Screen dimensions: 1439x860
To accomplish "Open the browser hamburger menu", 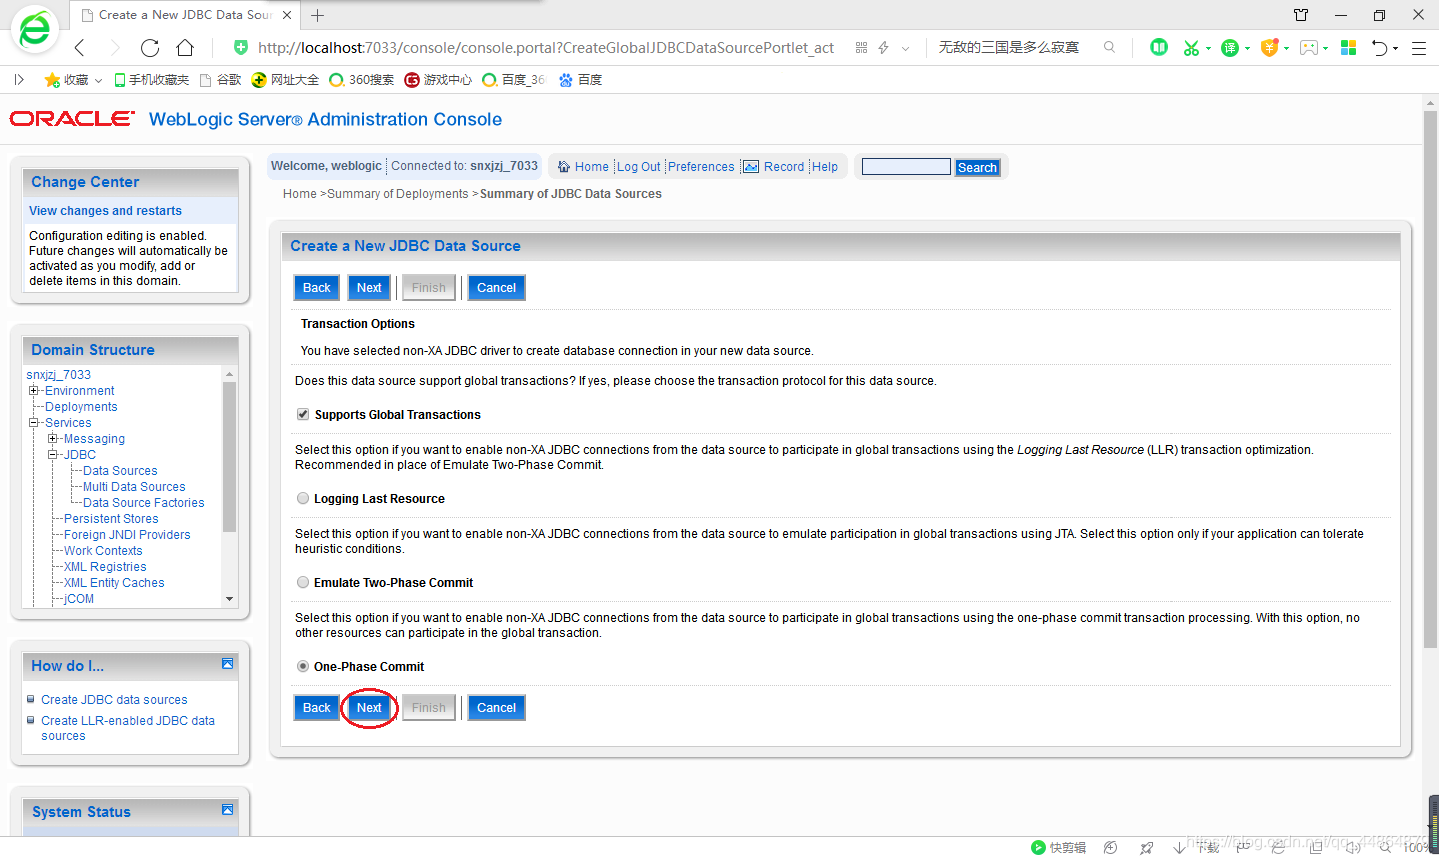I will click(1418, 47).
